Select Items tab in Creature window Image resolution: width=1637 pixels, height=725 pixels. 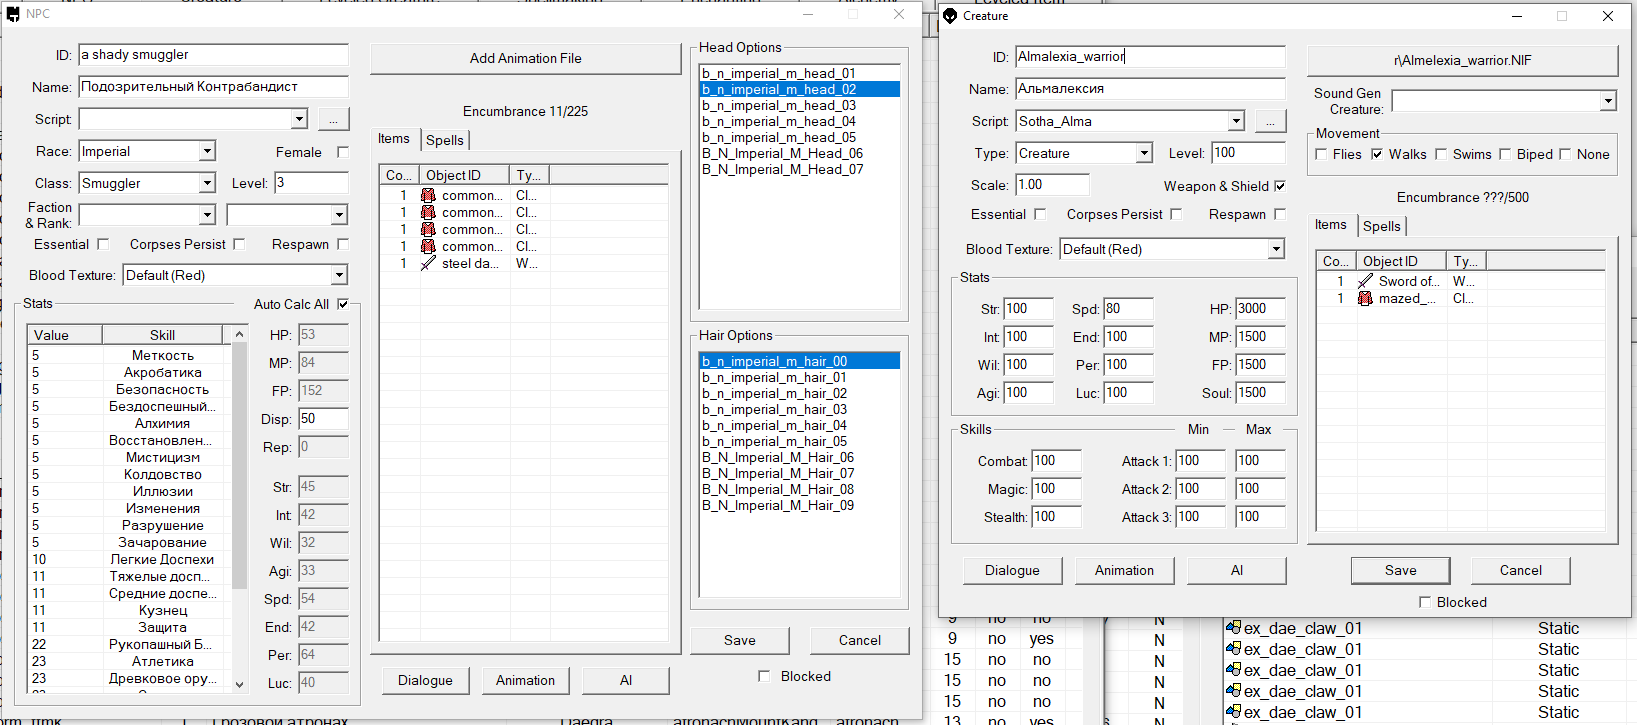point(1331,224)
